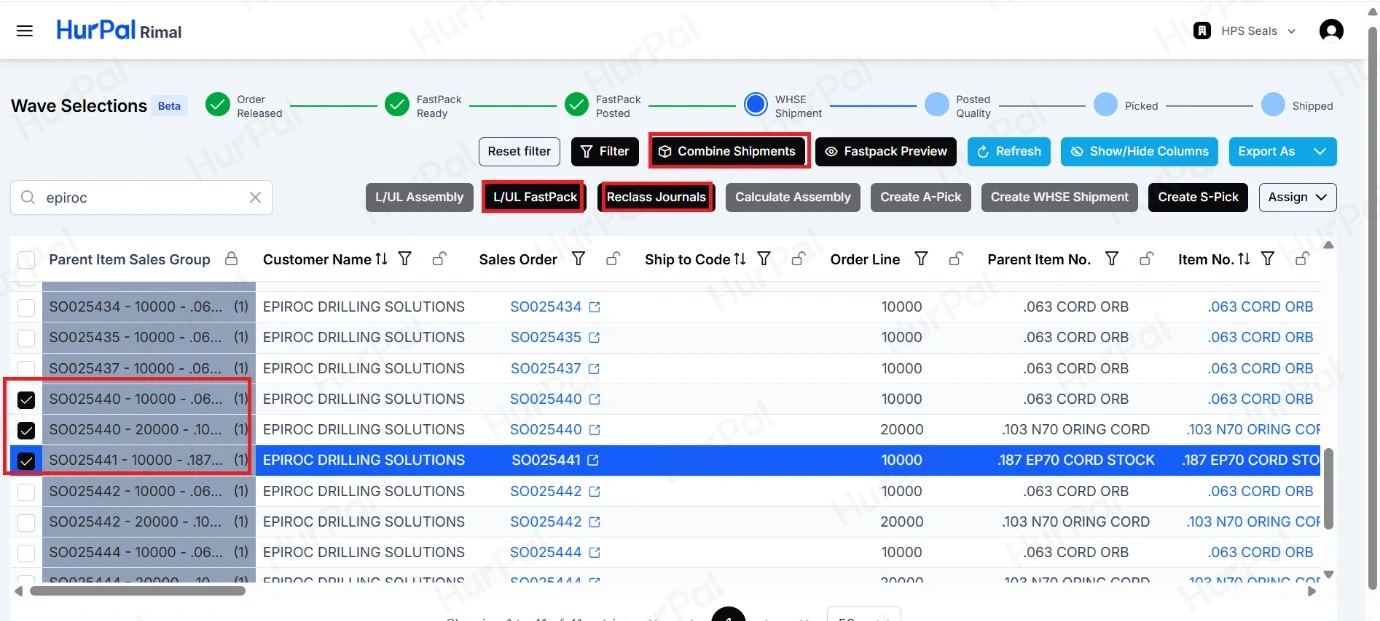Open filter funnel for Ship to Code column

(764, 259)
